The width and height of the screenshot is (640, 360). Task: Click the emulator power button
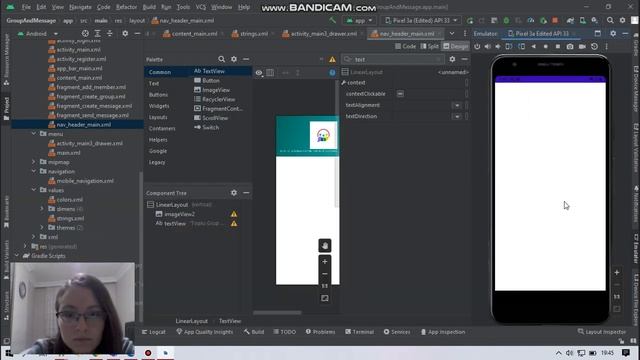tap(477, 47)
